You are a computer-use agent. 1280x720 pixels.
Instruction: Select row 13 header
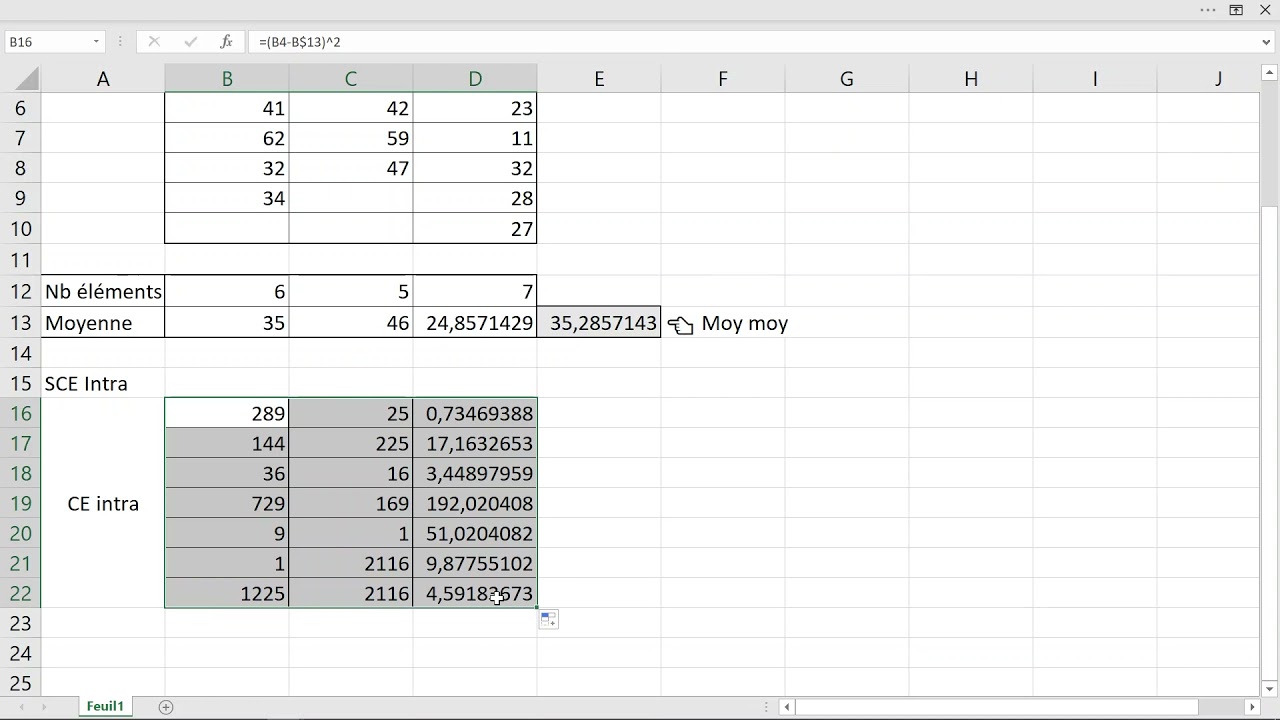click(x=20, y=323)
